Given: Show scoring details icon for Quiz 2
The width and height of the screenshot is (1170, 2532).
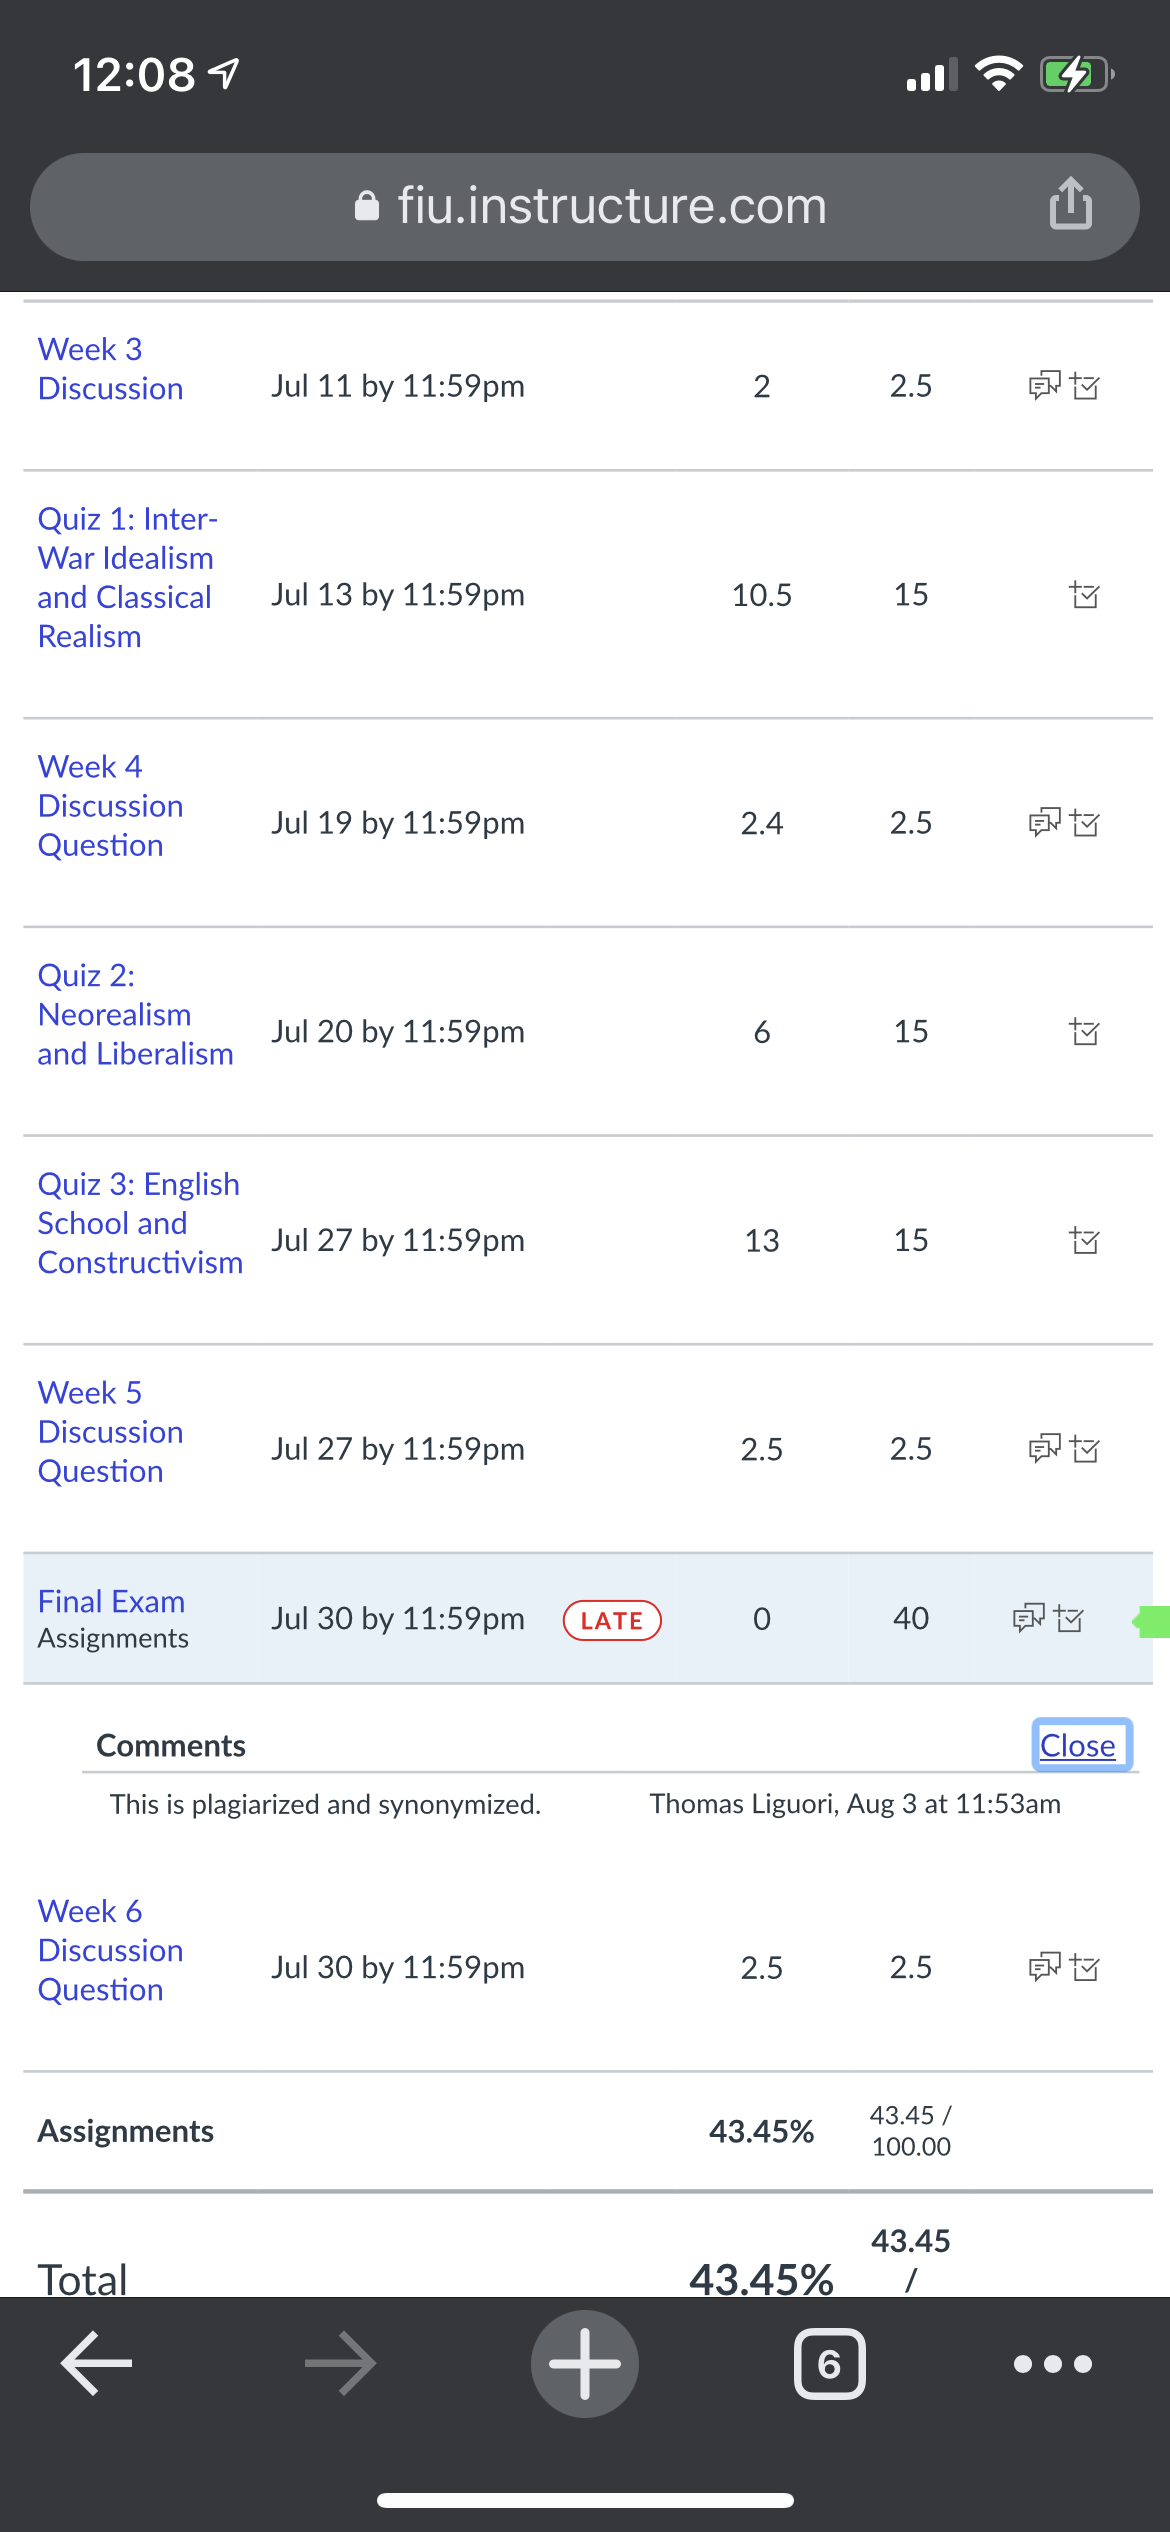Looking at the screenshot, I should [x=1084, y=1032].
